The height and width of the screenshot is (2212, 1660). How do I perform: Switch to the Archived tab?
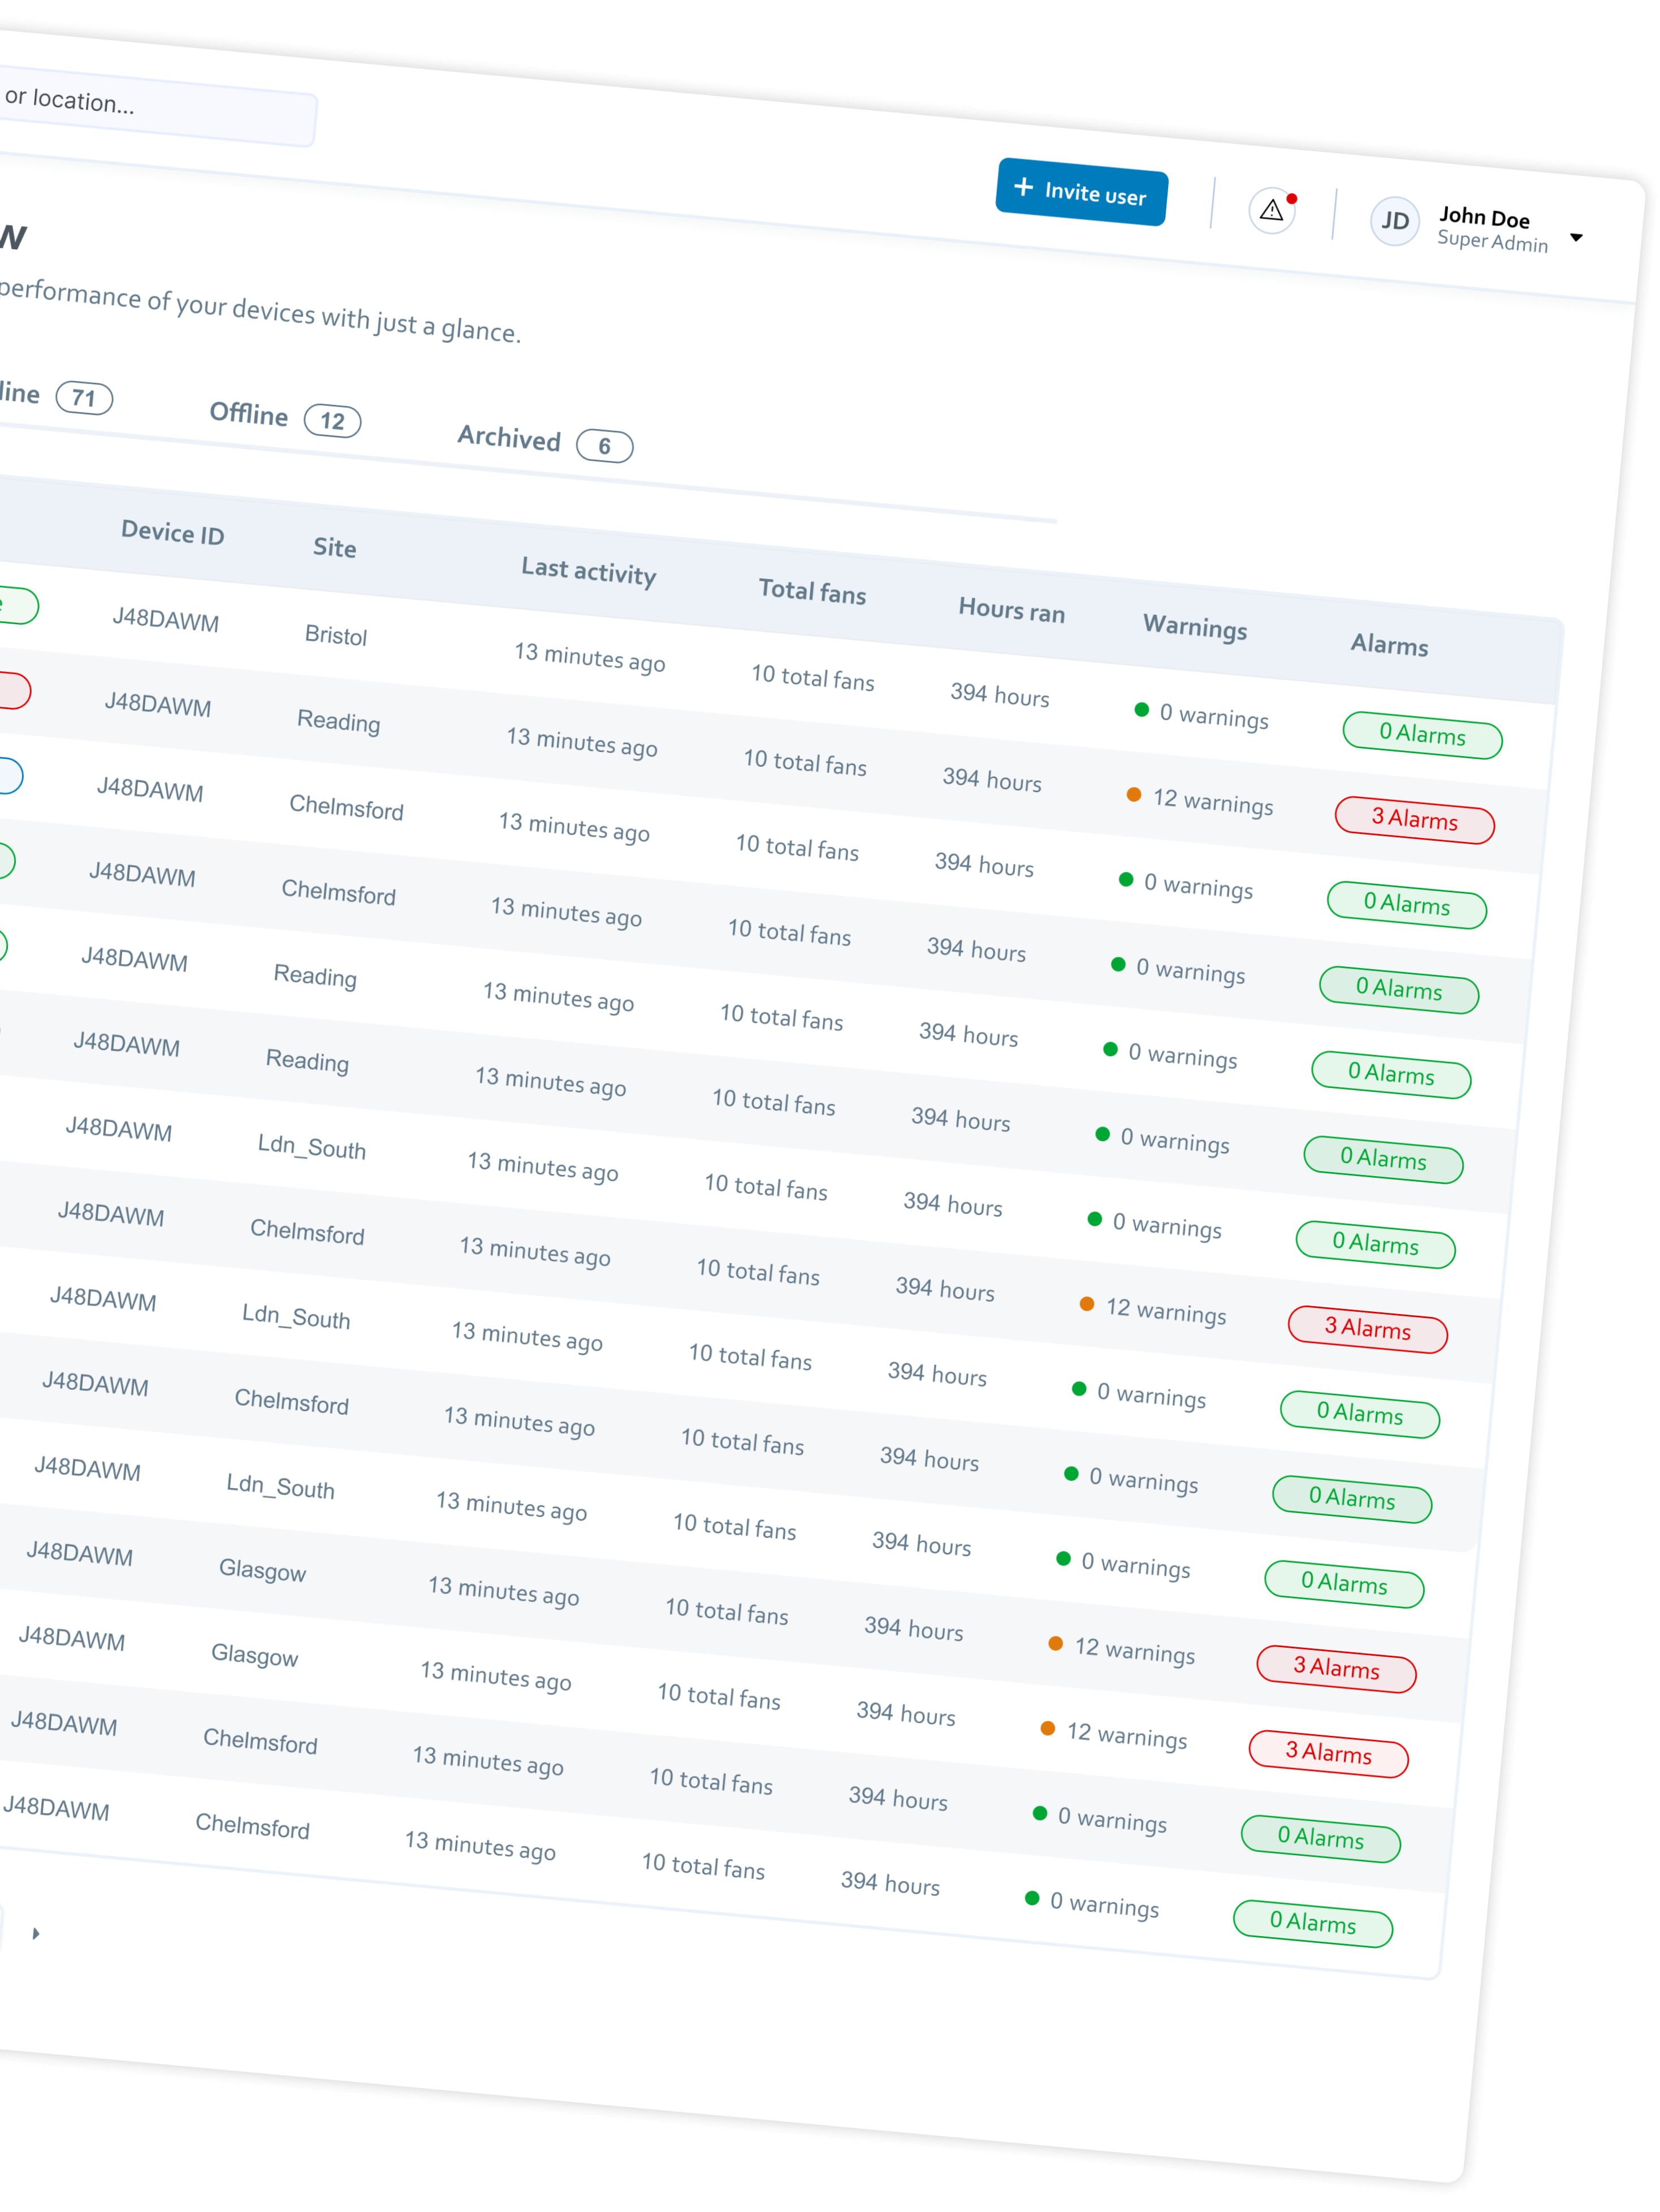(509, 438)
